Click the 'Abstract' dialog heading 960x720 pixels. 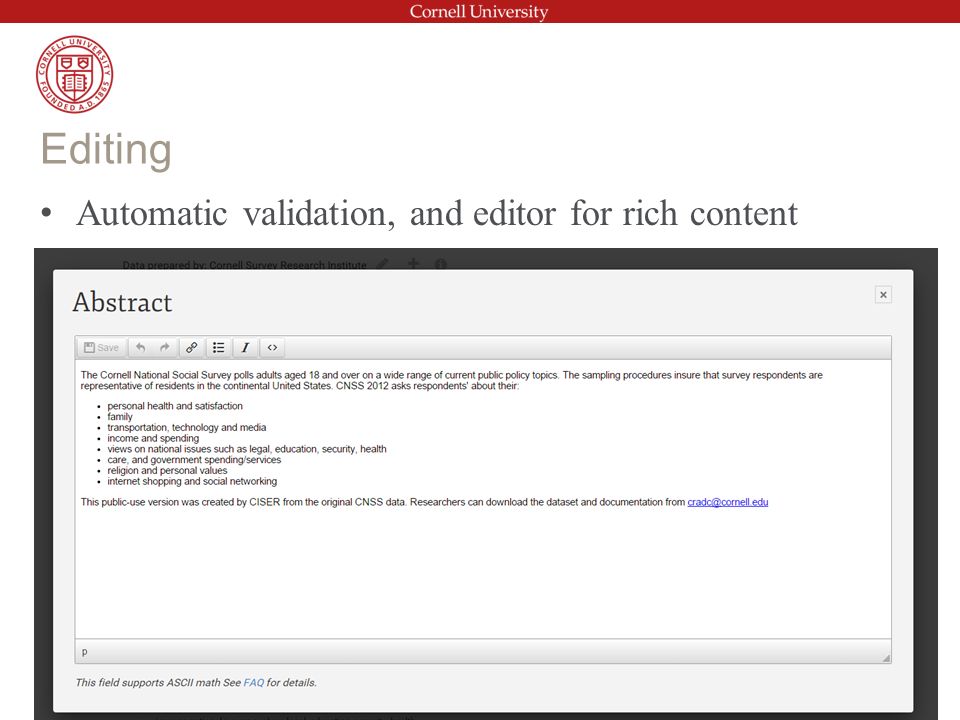click(x=122, y=302)
